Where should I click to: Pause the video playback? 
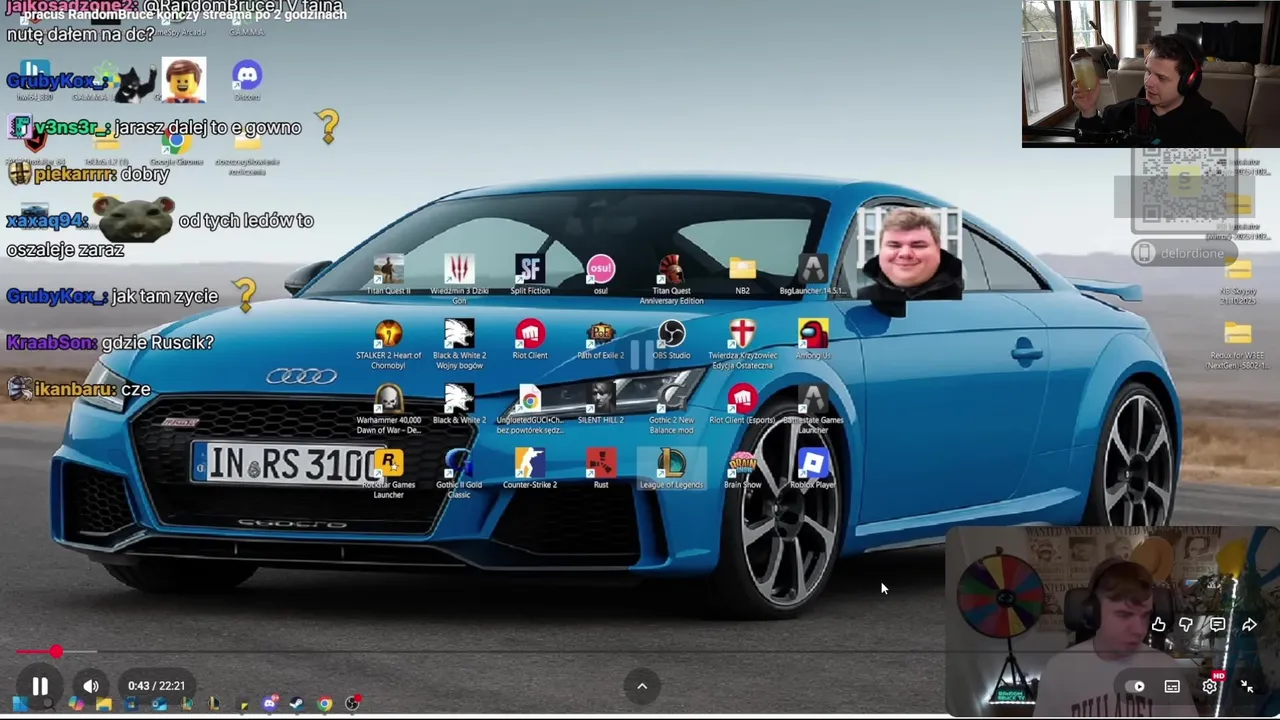40,686
